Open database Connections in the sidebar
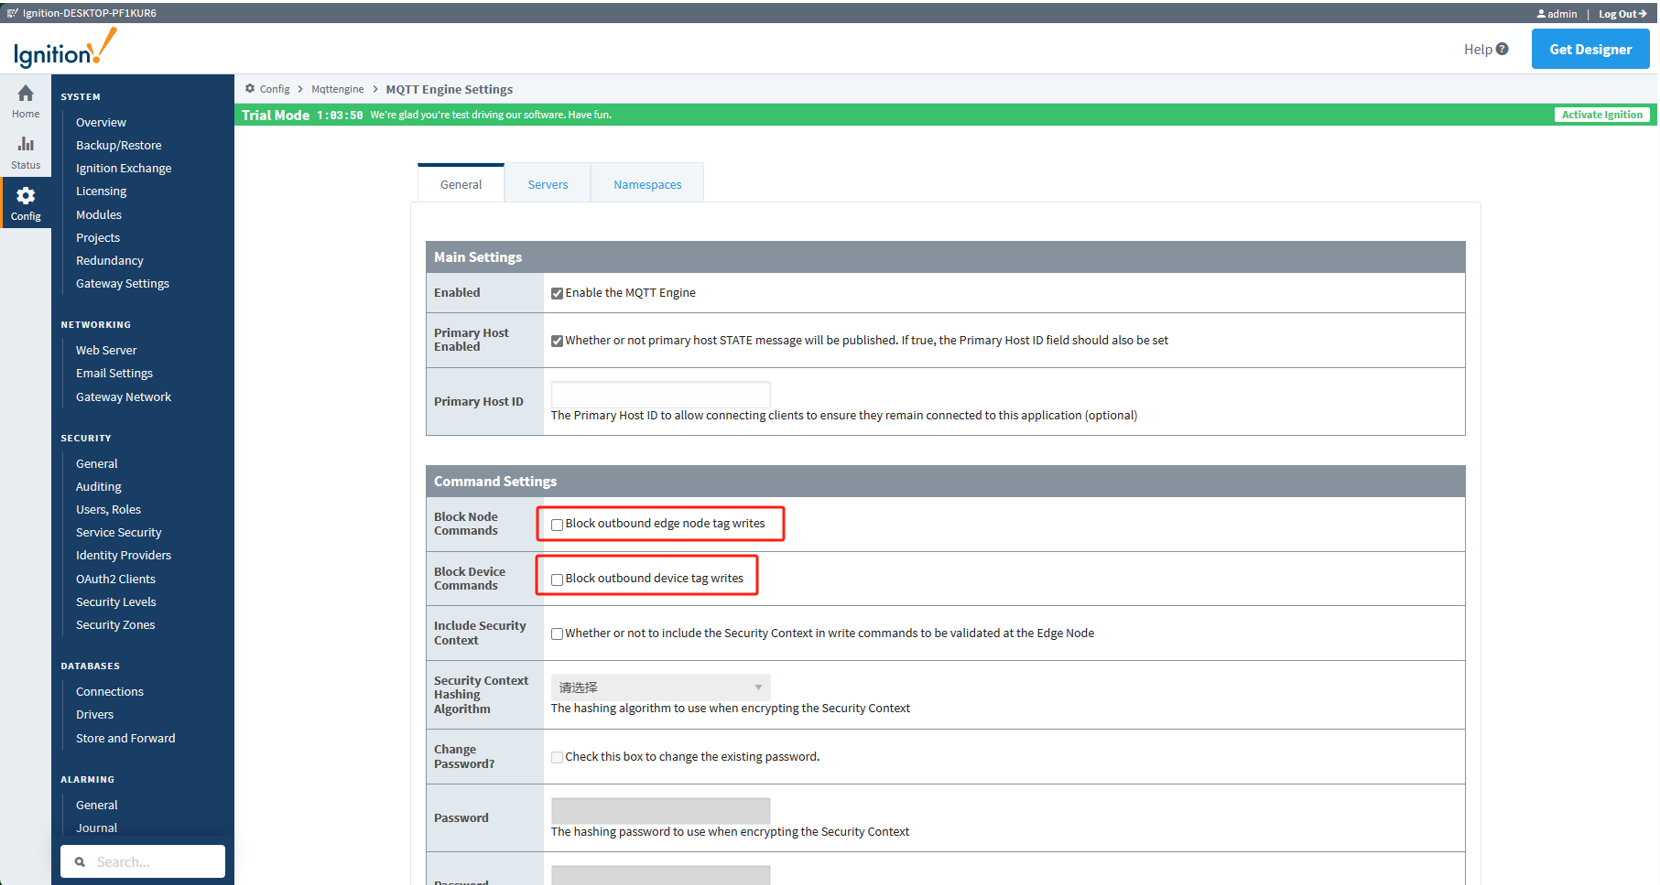Viewport: 1660px width, 885px height. (x=110, y=692)
